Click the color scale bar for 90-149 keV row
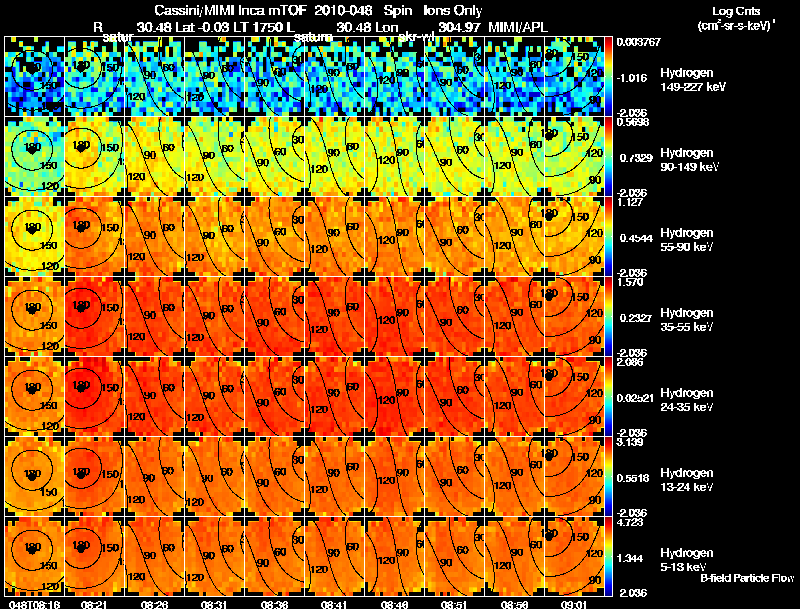Image resolution: width=800 pixels, height=609 pixels. coord(608,156)
